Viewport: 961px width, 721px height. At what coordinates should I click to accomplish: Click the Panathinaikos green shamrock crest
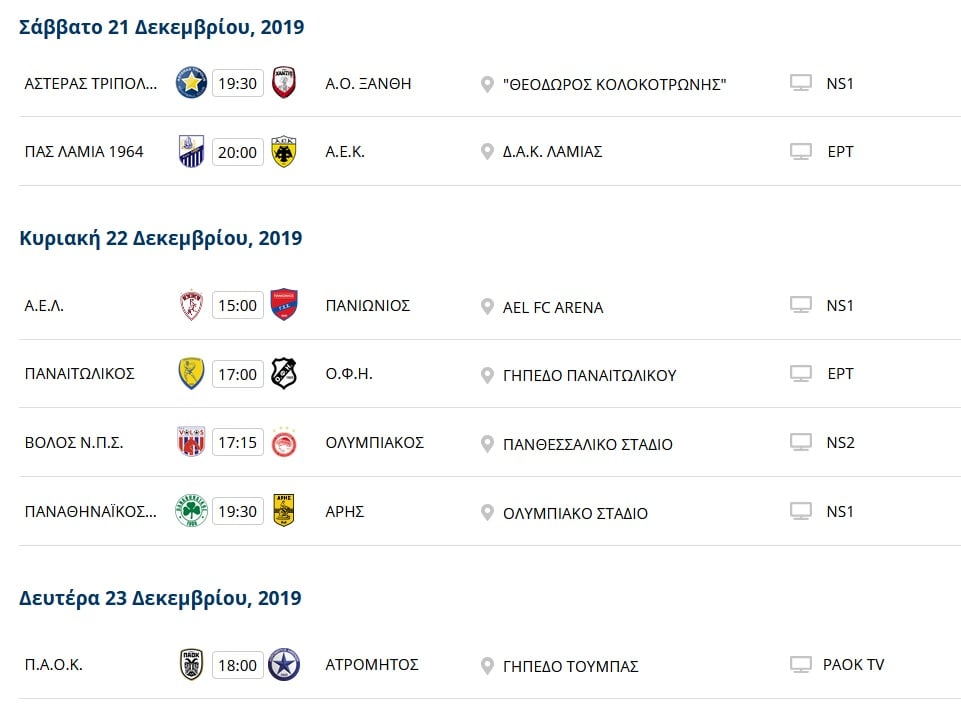pos(191,511)
